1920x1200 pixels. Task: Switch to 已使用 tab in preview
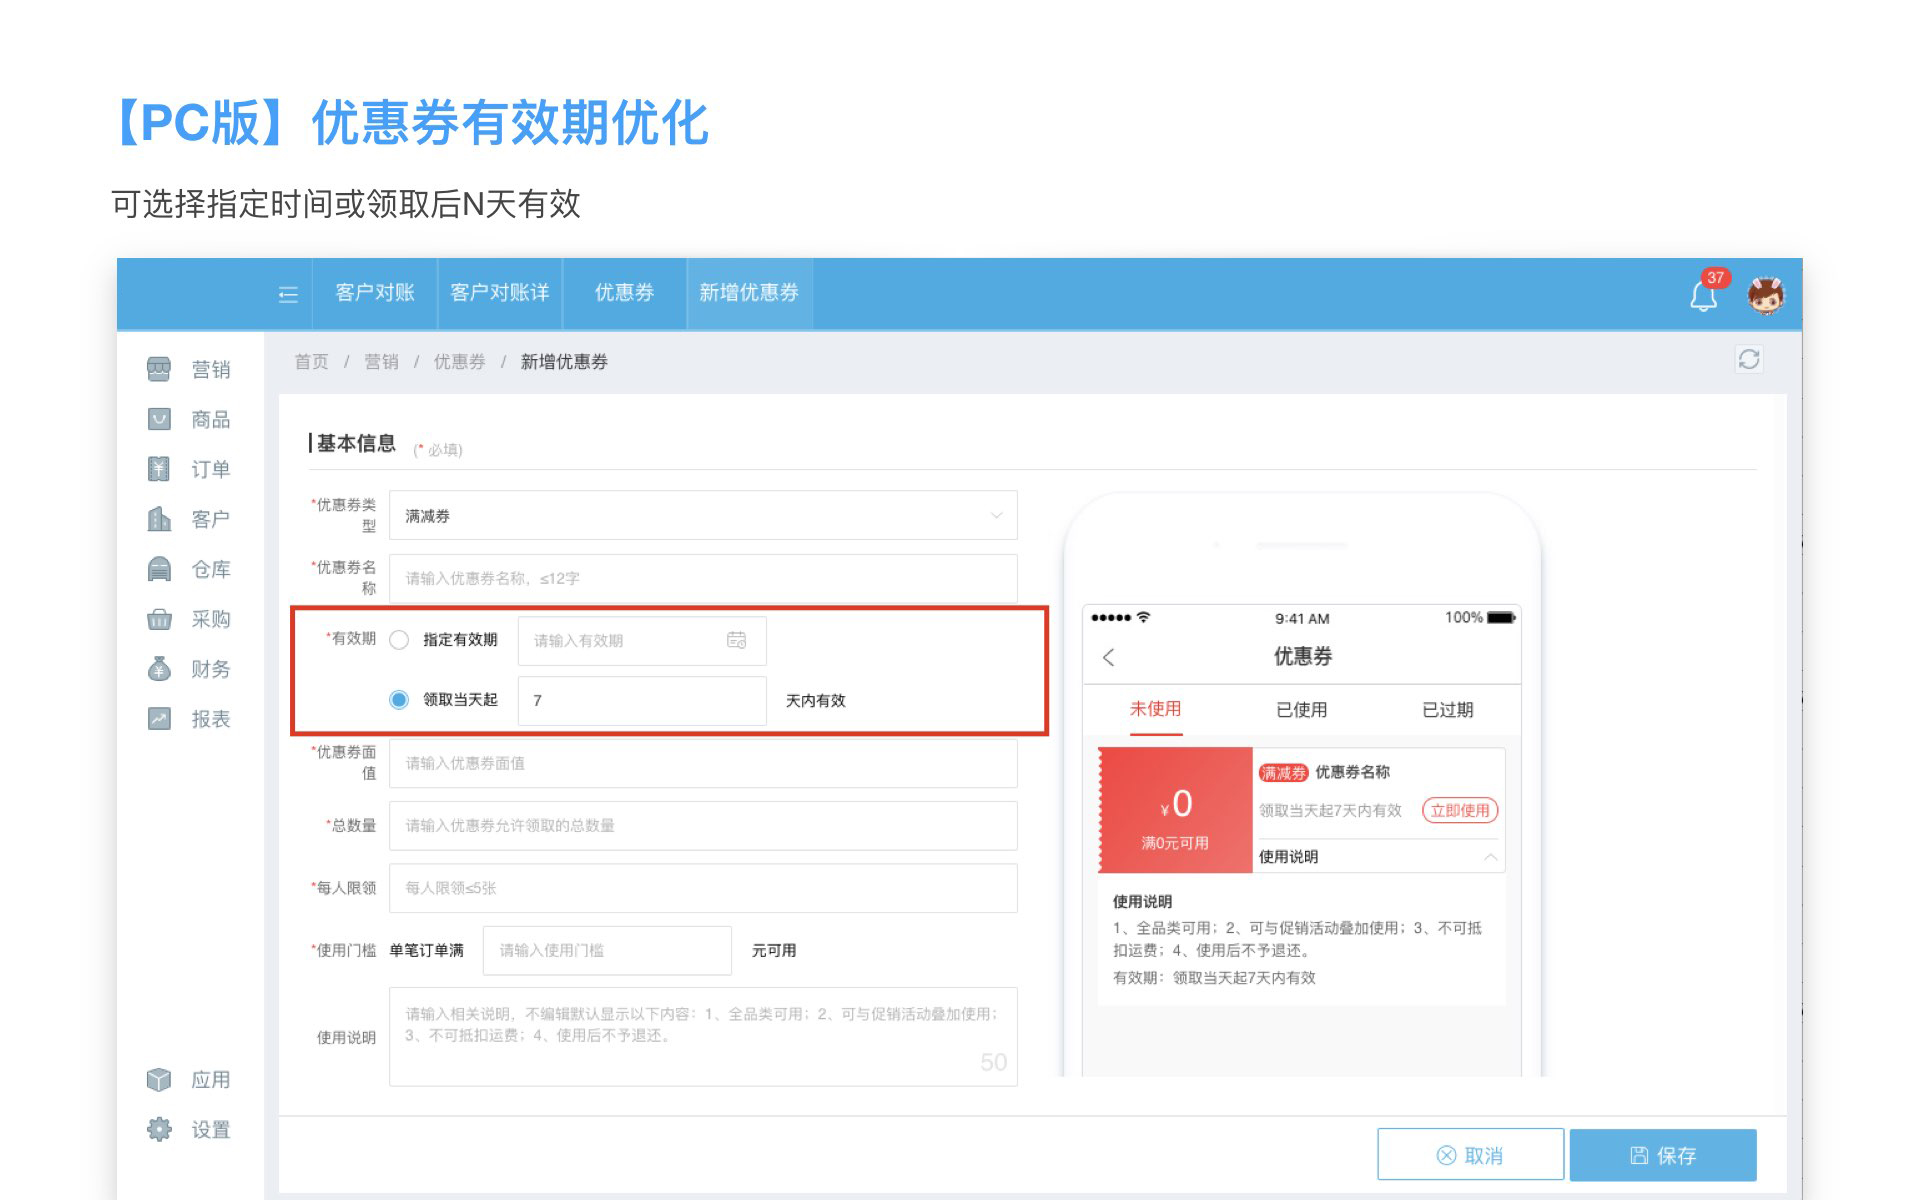tap(1301, 709)
